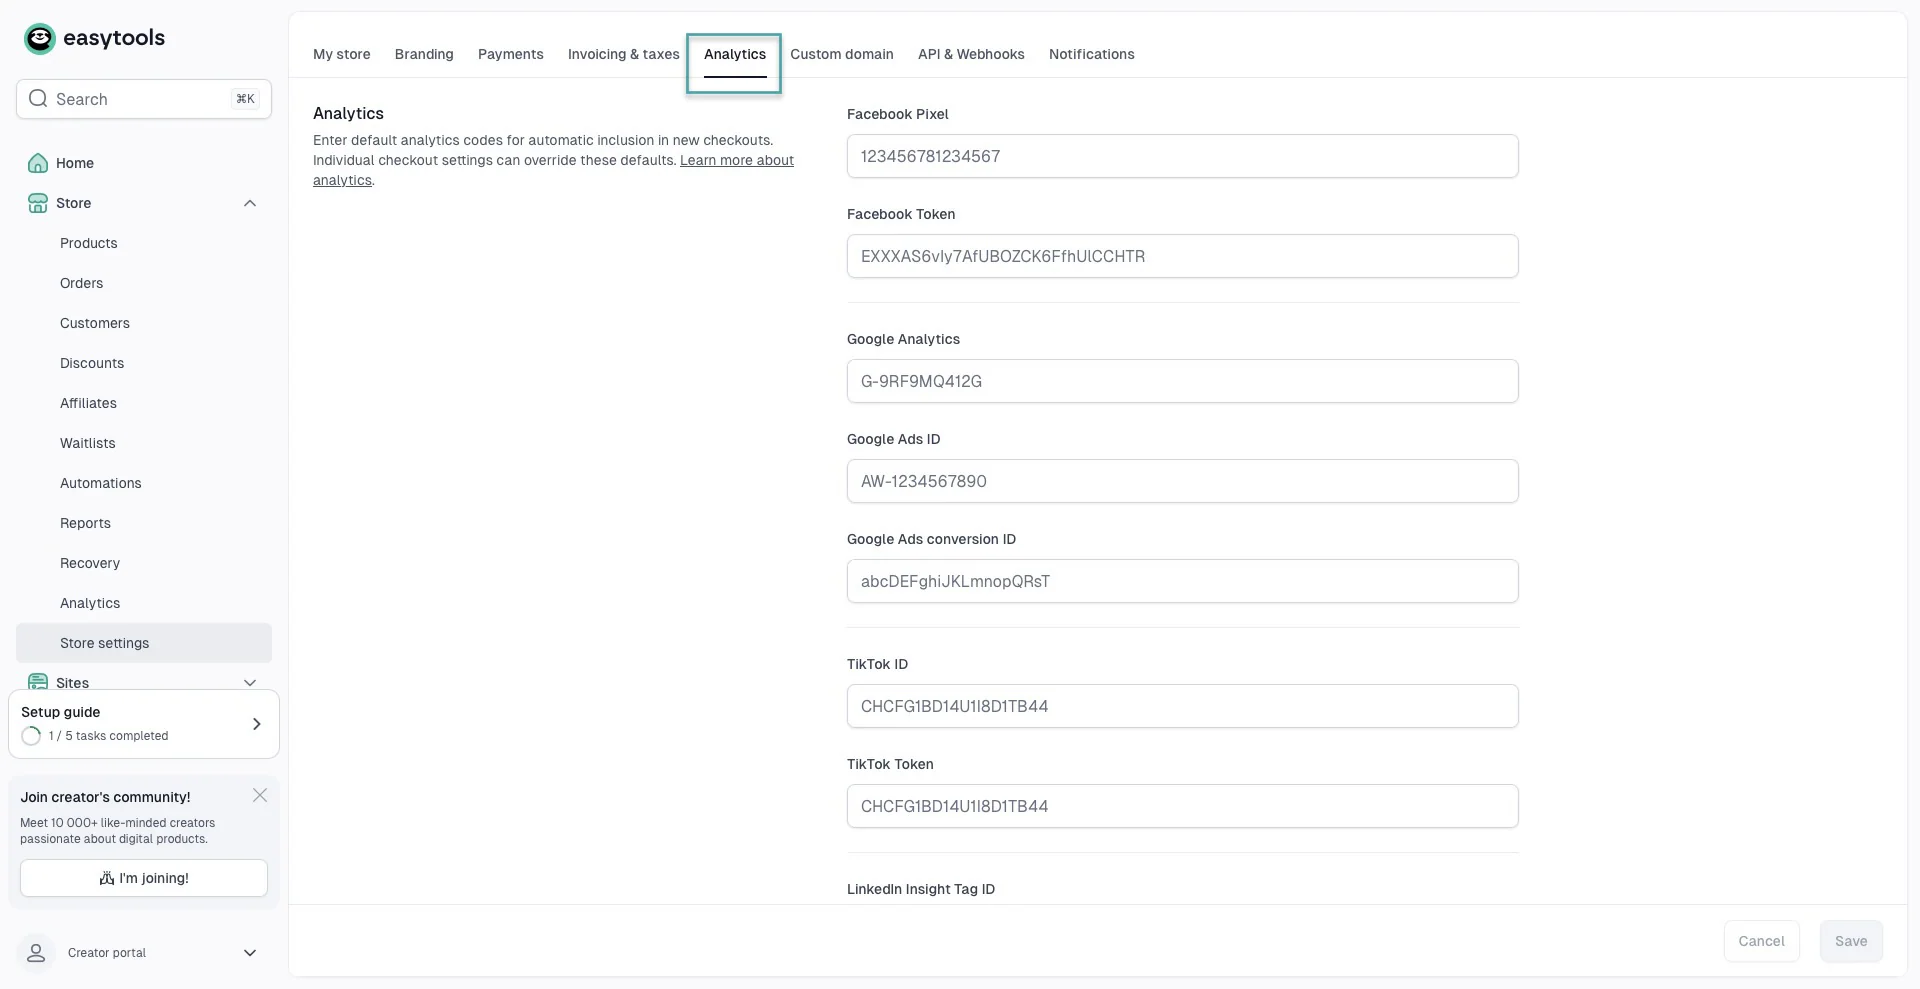Open Analytics in the sidebar

coord(144,603)
